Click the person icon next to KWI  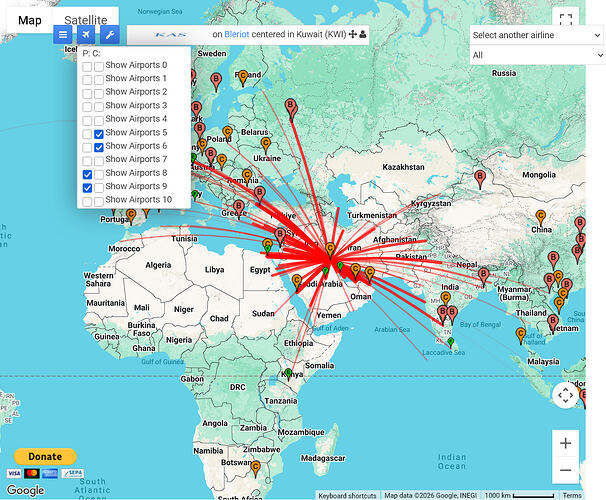coord(363,34)
